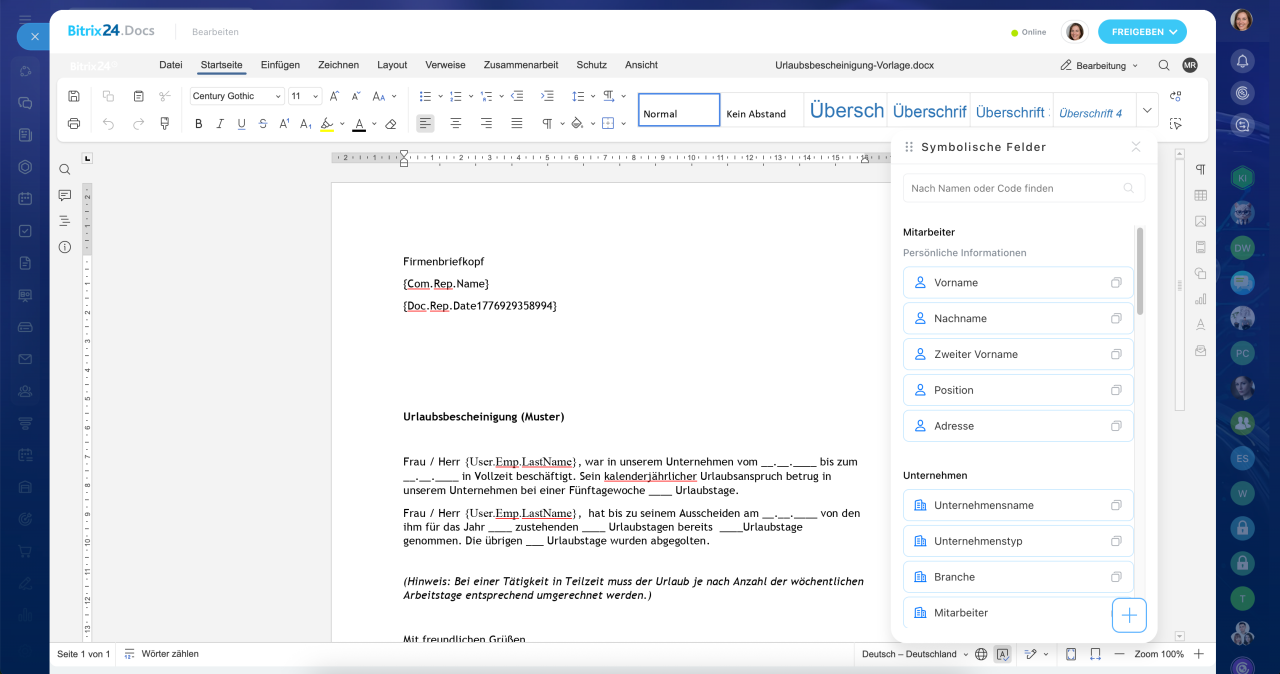Open the Einfügen tab
The image size is (1280, 674).
[x=280, y=65]
